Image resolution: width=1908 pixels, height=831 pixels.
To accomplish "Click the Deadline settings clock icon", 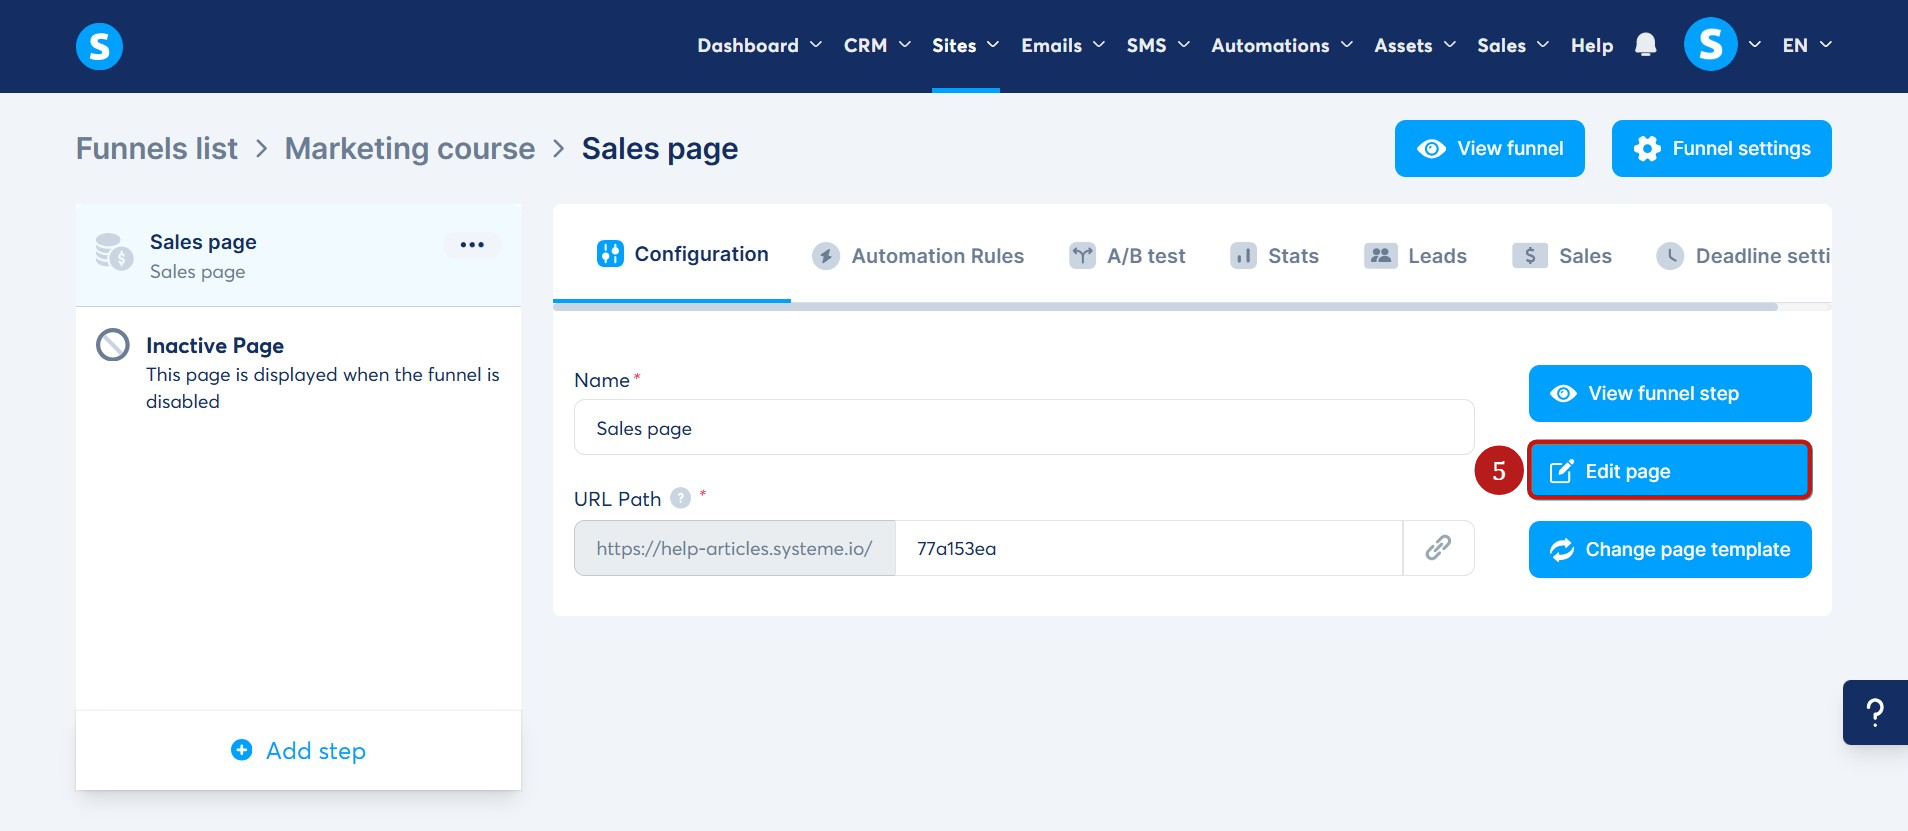I will [x=1670, y=256].
